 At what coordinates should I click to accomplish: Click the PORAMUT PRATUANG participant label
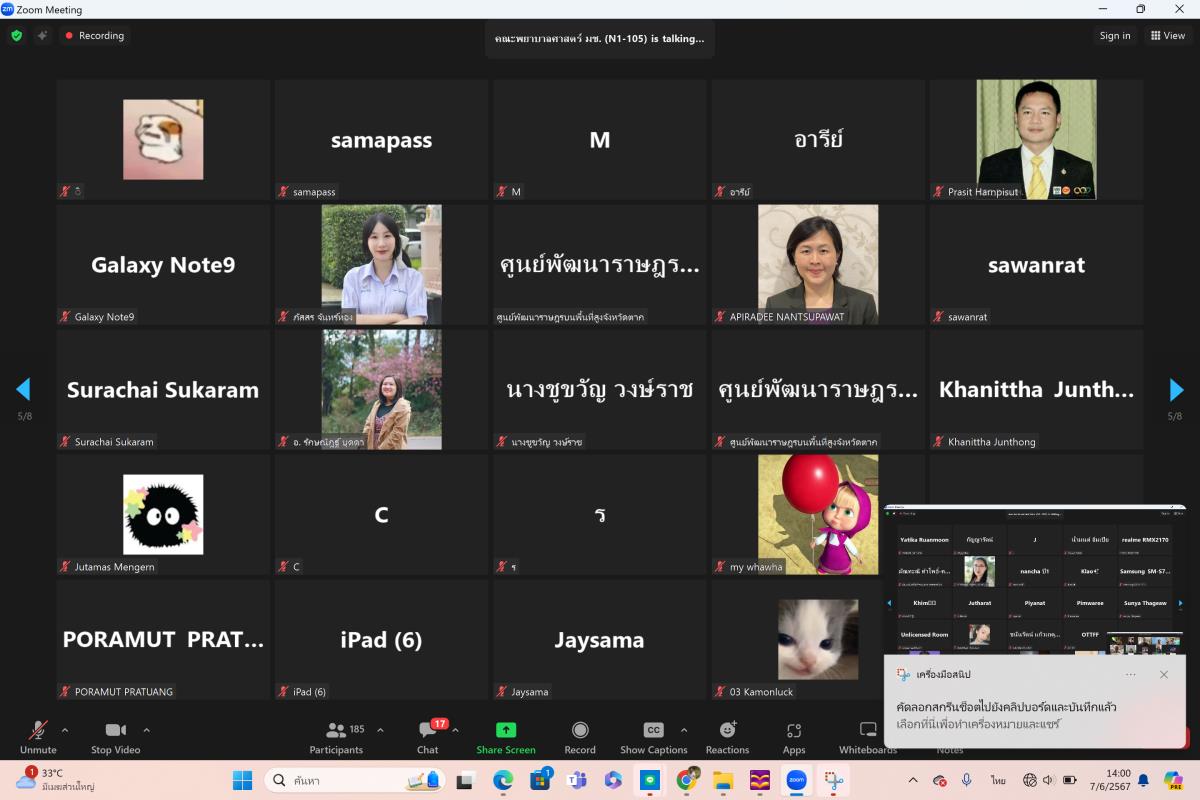coord(124,692)
